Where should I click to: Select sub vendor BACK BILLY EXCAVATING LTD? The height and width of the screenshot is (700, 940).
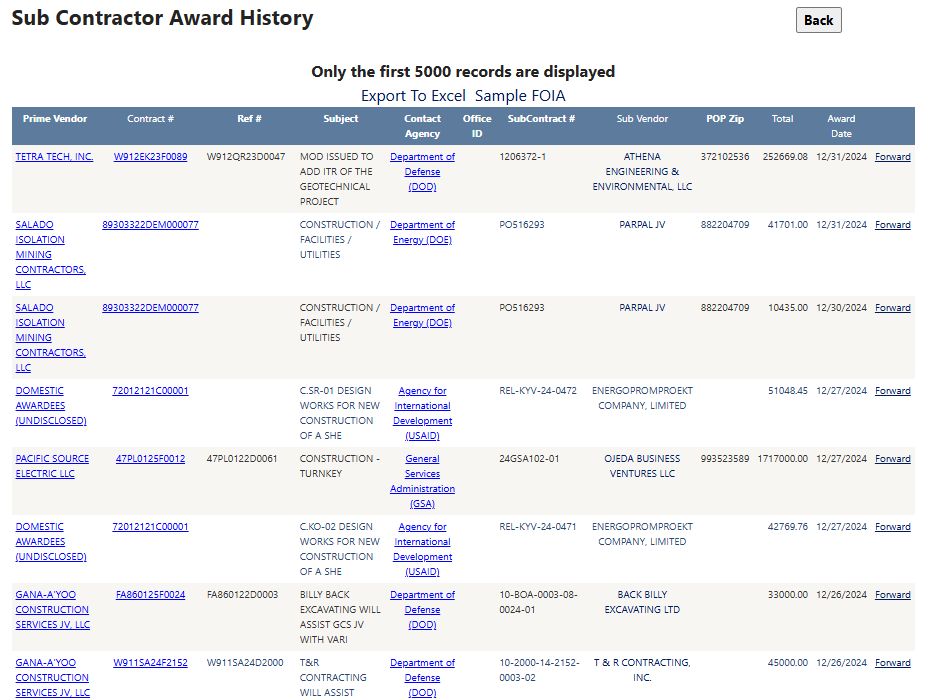coord(642,602)
